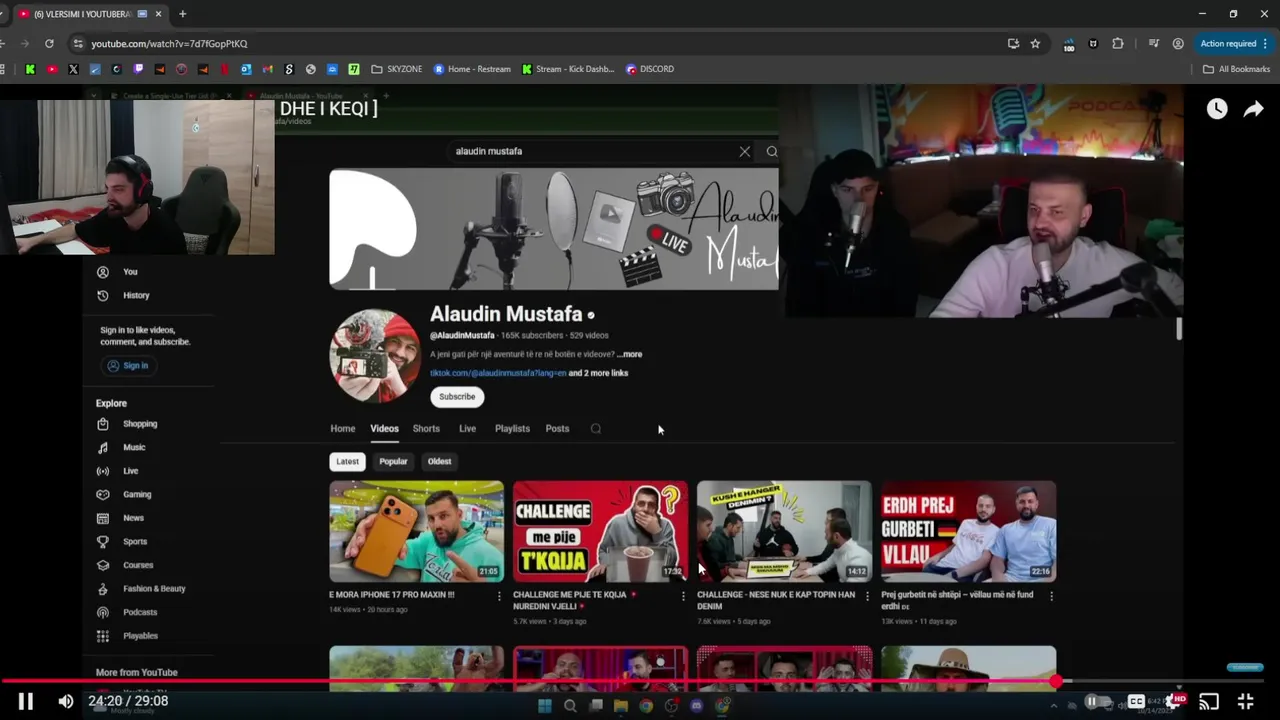The height and width of the screenshot is (720, 1280).
Task: Open the Chrome profile avatar icon
Action: pos(1178,43)
